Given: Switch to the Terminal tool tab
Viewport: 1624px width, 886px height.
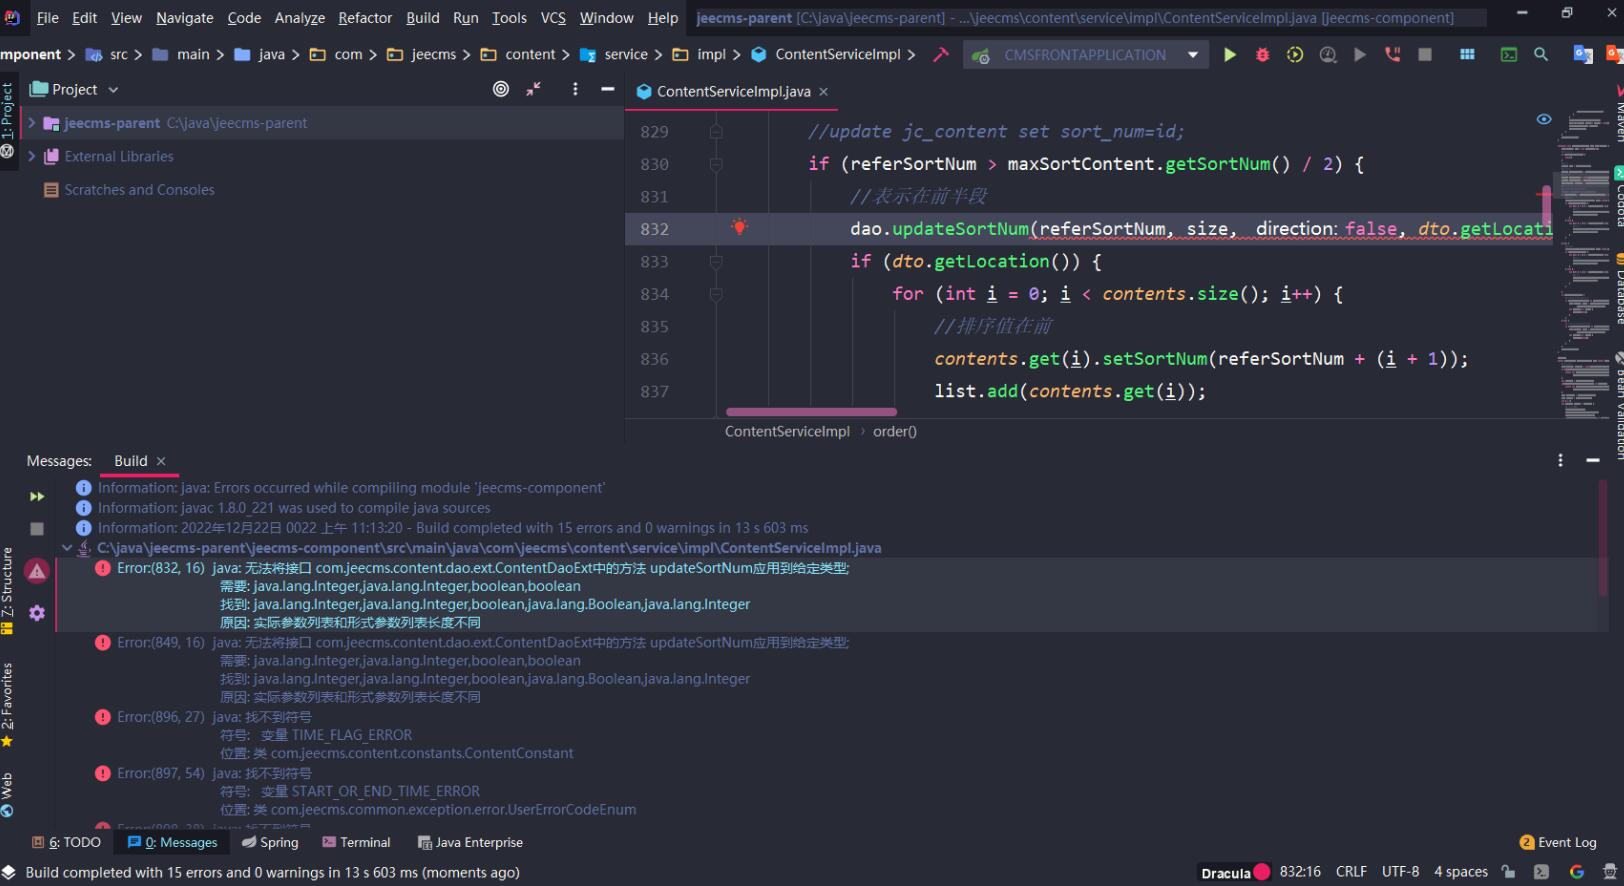Looking at the screenshot, I should tap(356, 842).
